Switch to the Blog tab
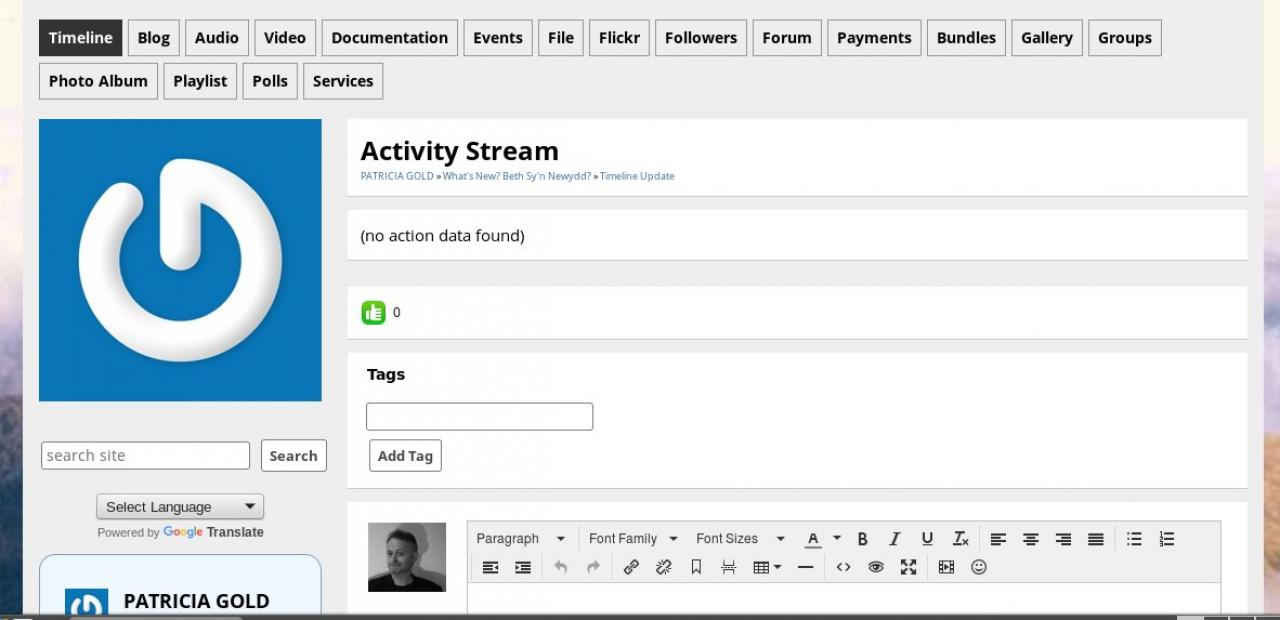 pyautogui.click(x=153, y=38)
